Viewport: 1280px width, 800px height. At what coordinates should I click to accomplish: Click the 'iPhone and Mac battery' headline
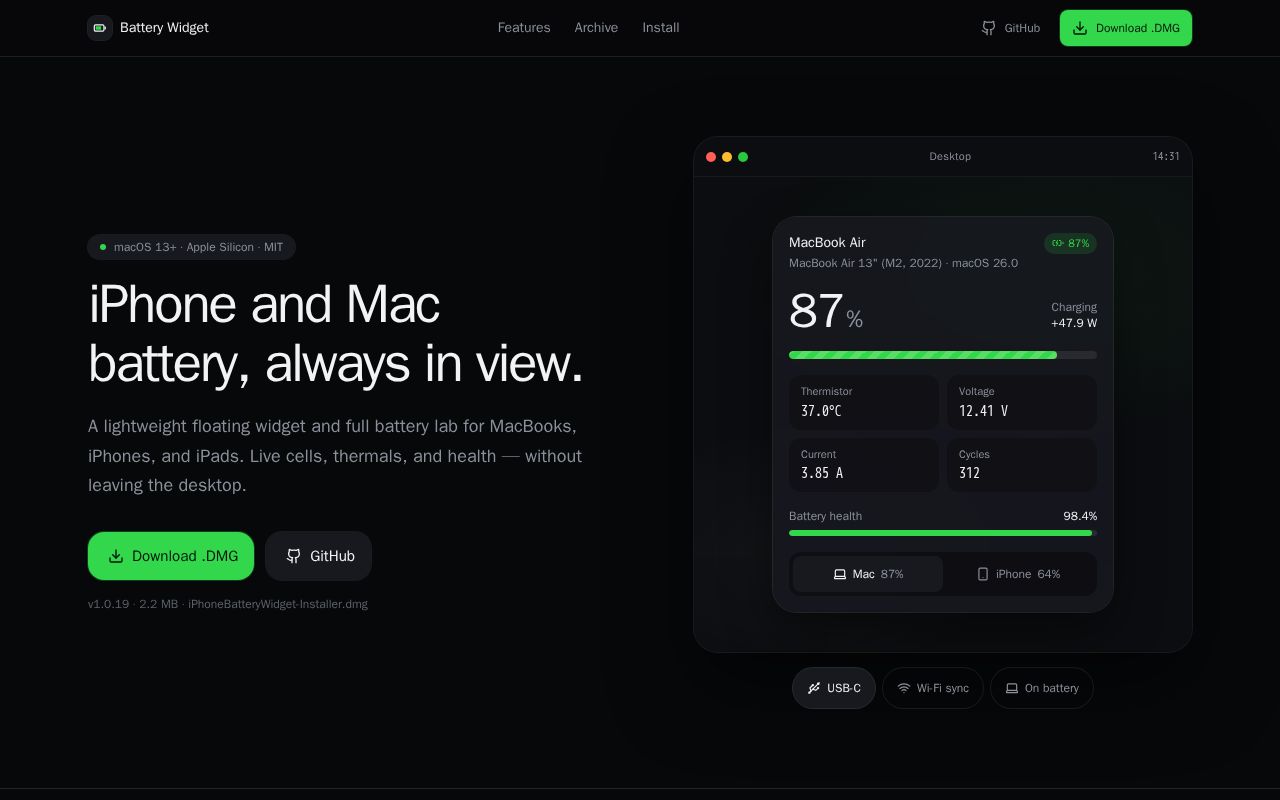click(x=336, y=334)
